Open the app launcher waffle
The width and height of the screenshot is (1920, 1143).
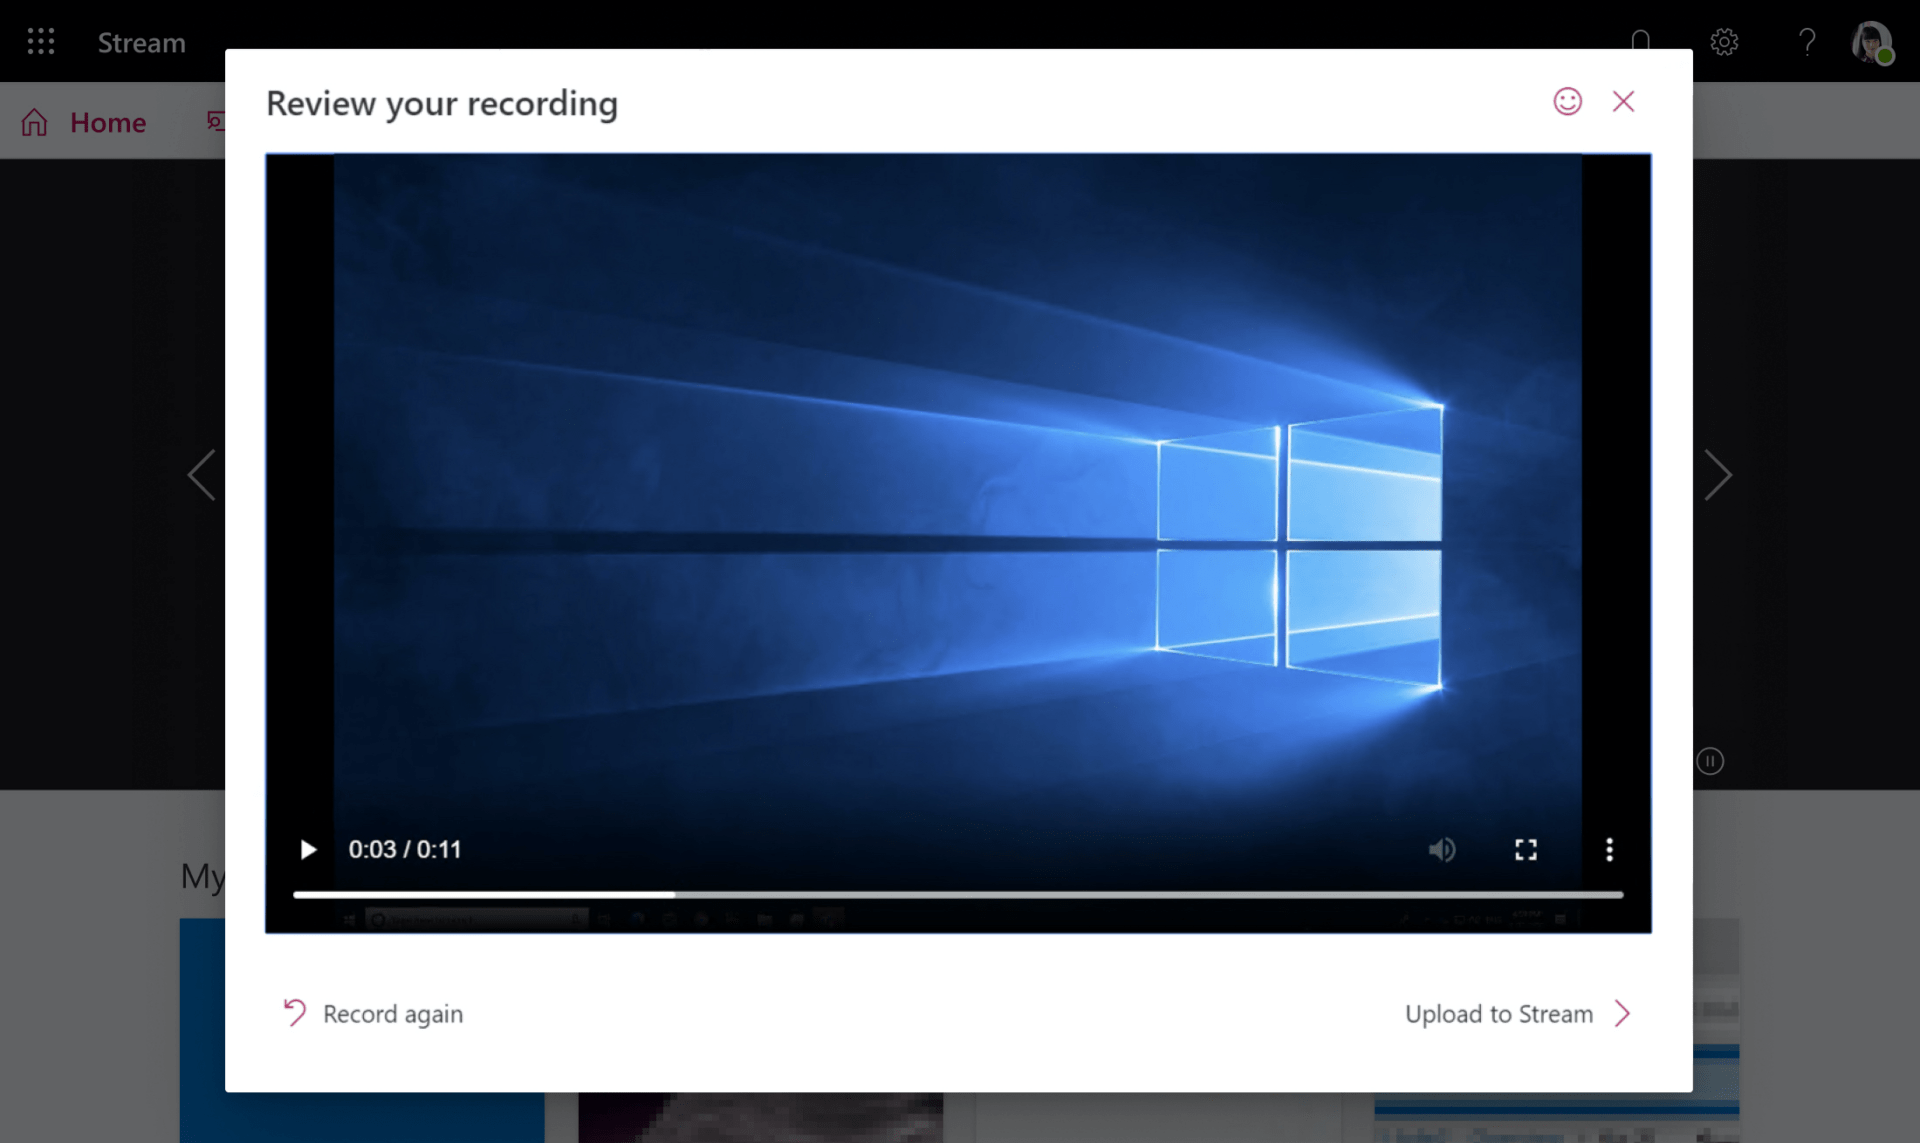point(41,41)
